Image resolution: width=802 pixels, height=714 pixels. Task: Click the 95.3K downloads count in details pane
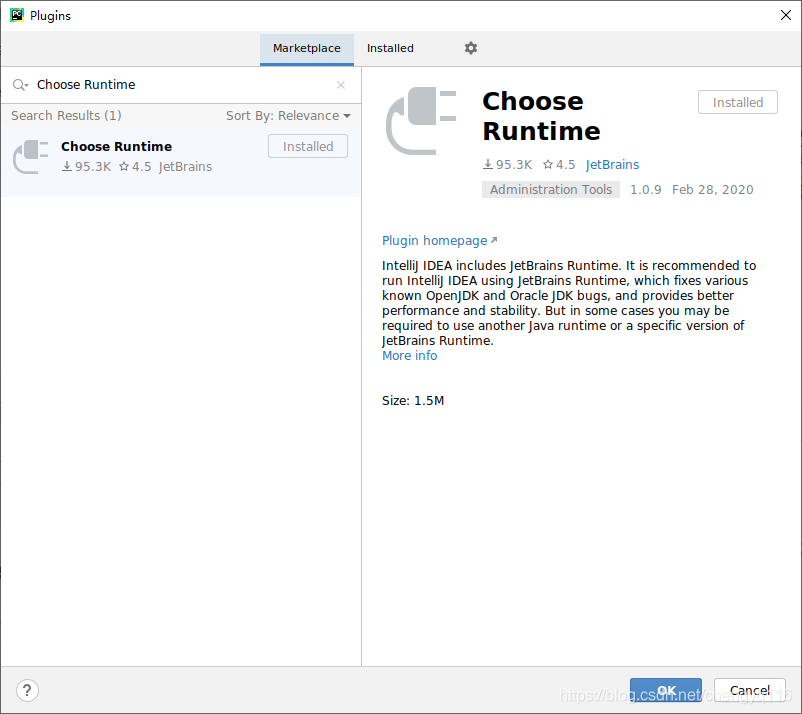point(507,165)
